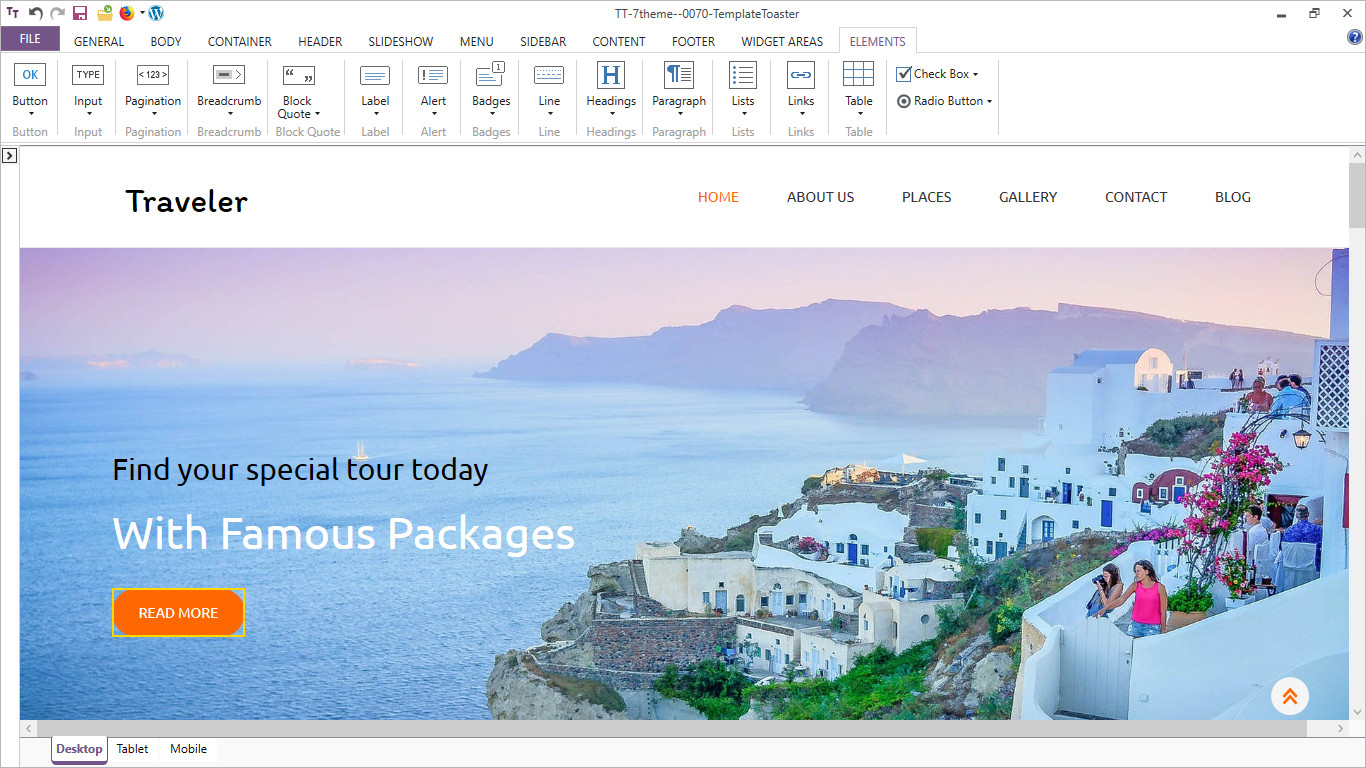The image size is (1366, 768).
Task: Switch to the SLIDESHOW ribbon tab
Action: pos(401,41)
